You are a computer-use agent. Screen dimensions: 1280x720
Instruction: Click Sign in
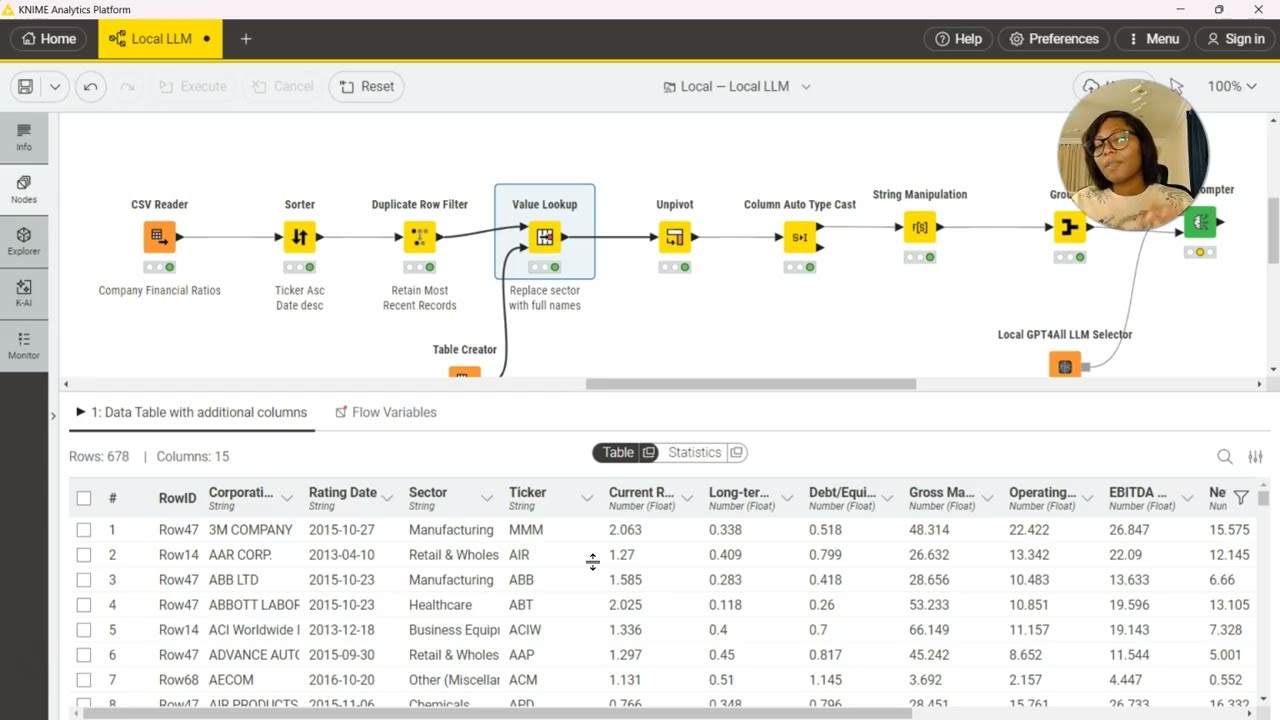1236,39
